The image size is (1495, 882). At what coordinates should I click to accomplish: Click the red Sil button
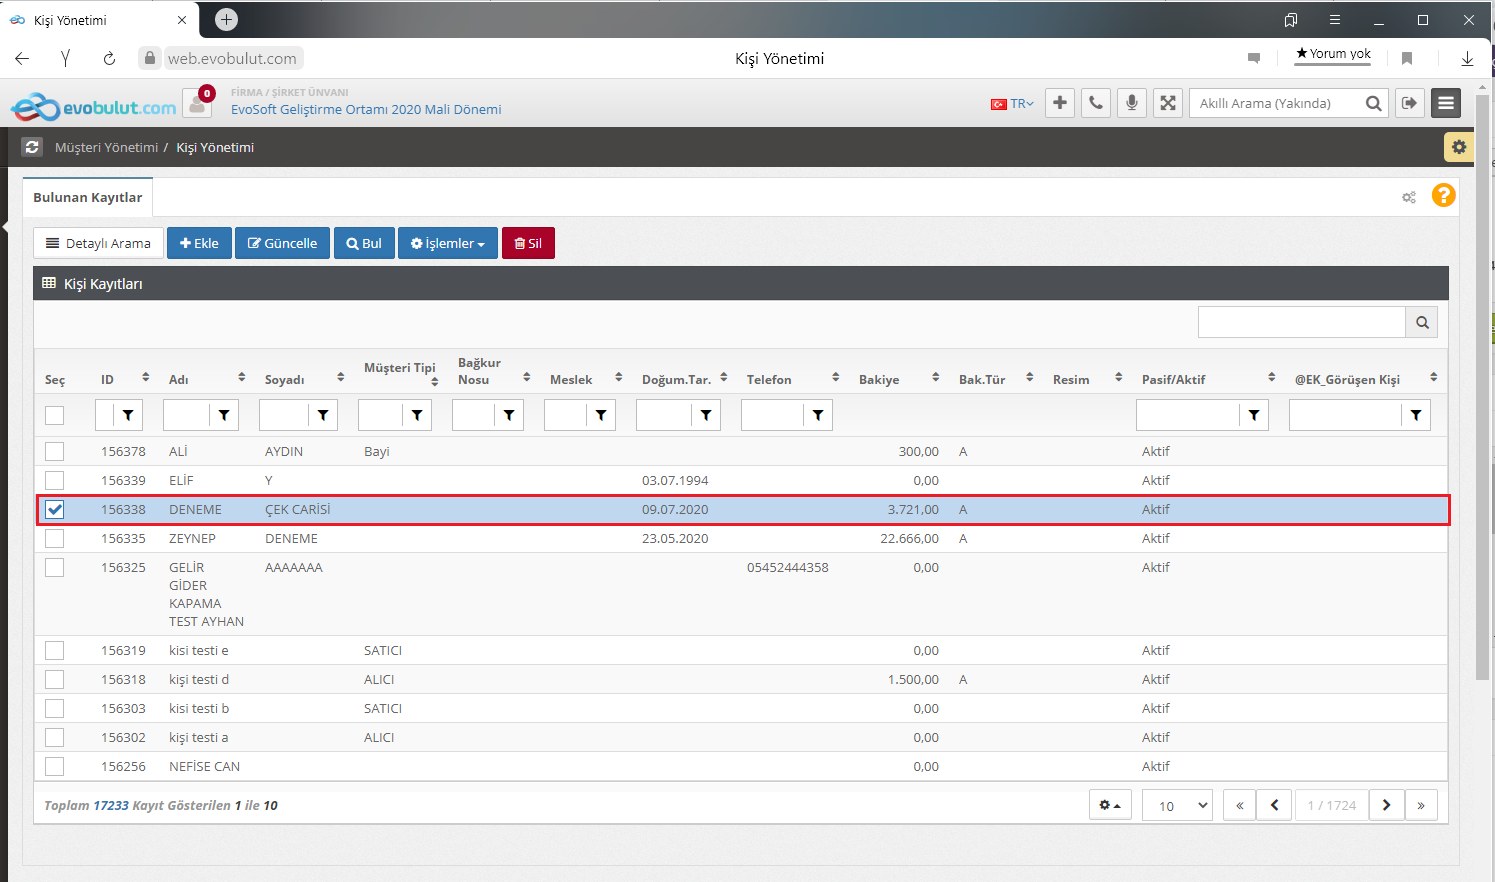[528, 243]
